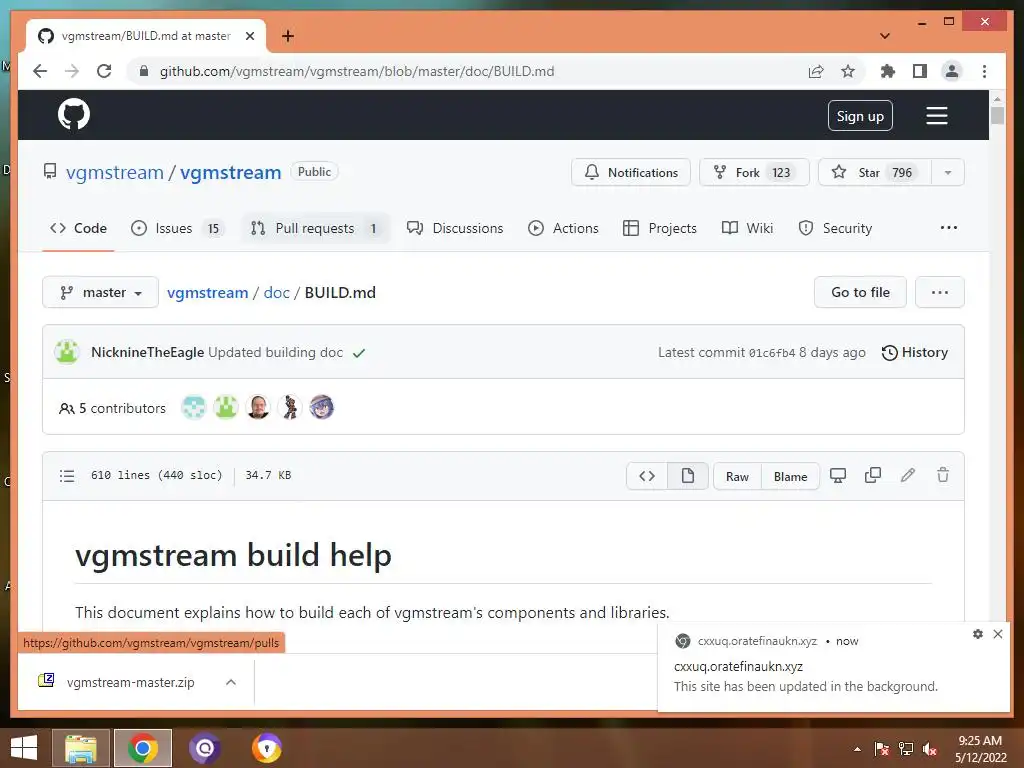The image size is (1024, 768).
Task: Open Chrome's three-dot menu
Action: [x=984, y=71]
